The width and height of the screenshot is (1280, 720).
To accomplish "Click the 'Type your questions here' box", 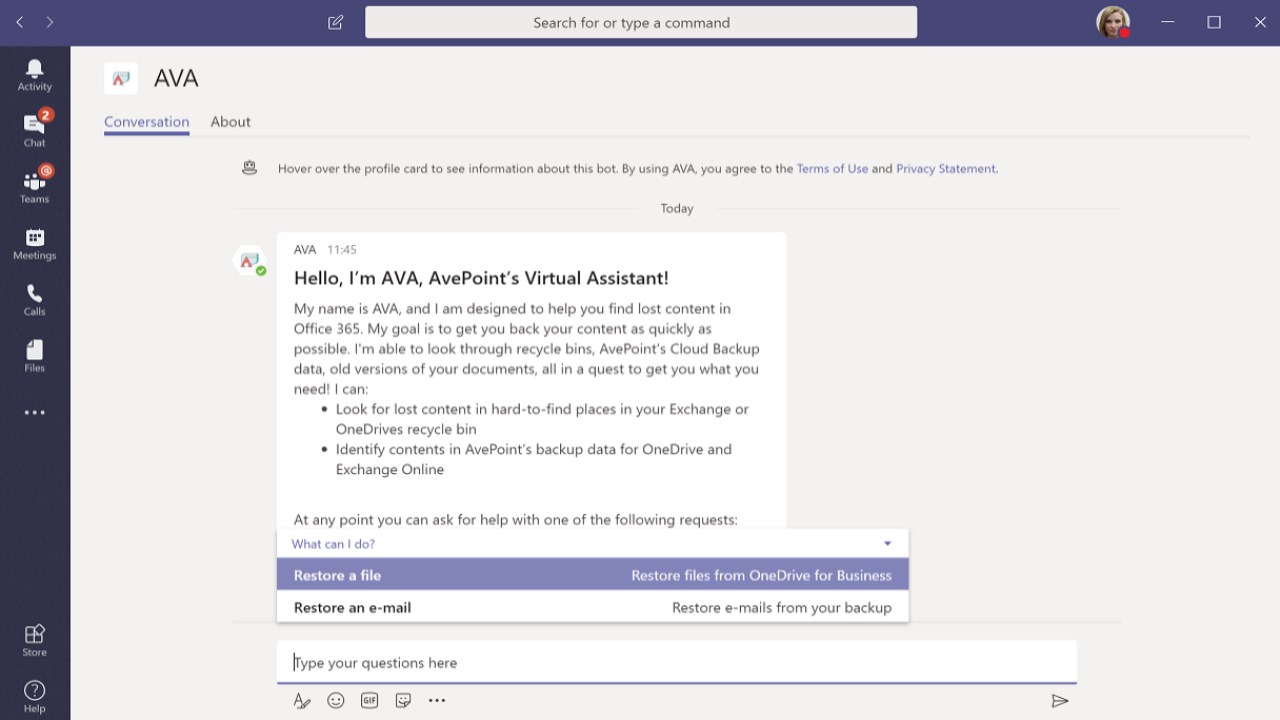I will point(677,662).
